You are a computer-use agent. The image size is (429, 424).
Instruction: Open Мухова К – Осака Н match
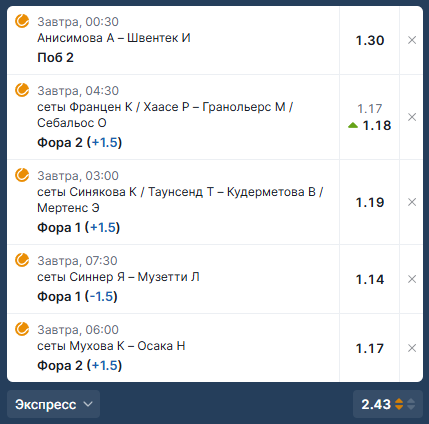click(111, 346)
